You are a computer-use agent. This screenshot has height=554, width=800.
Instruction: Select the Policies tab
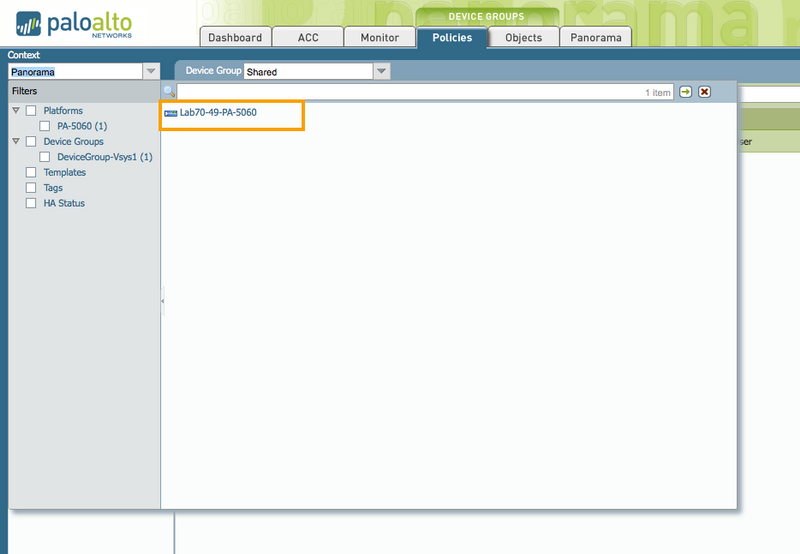[452, 37]
